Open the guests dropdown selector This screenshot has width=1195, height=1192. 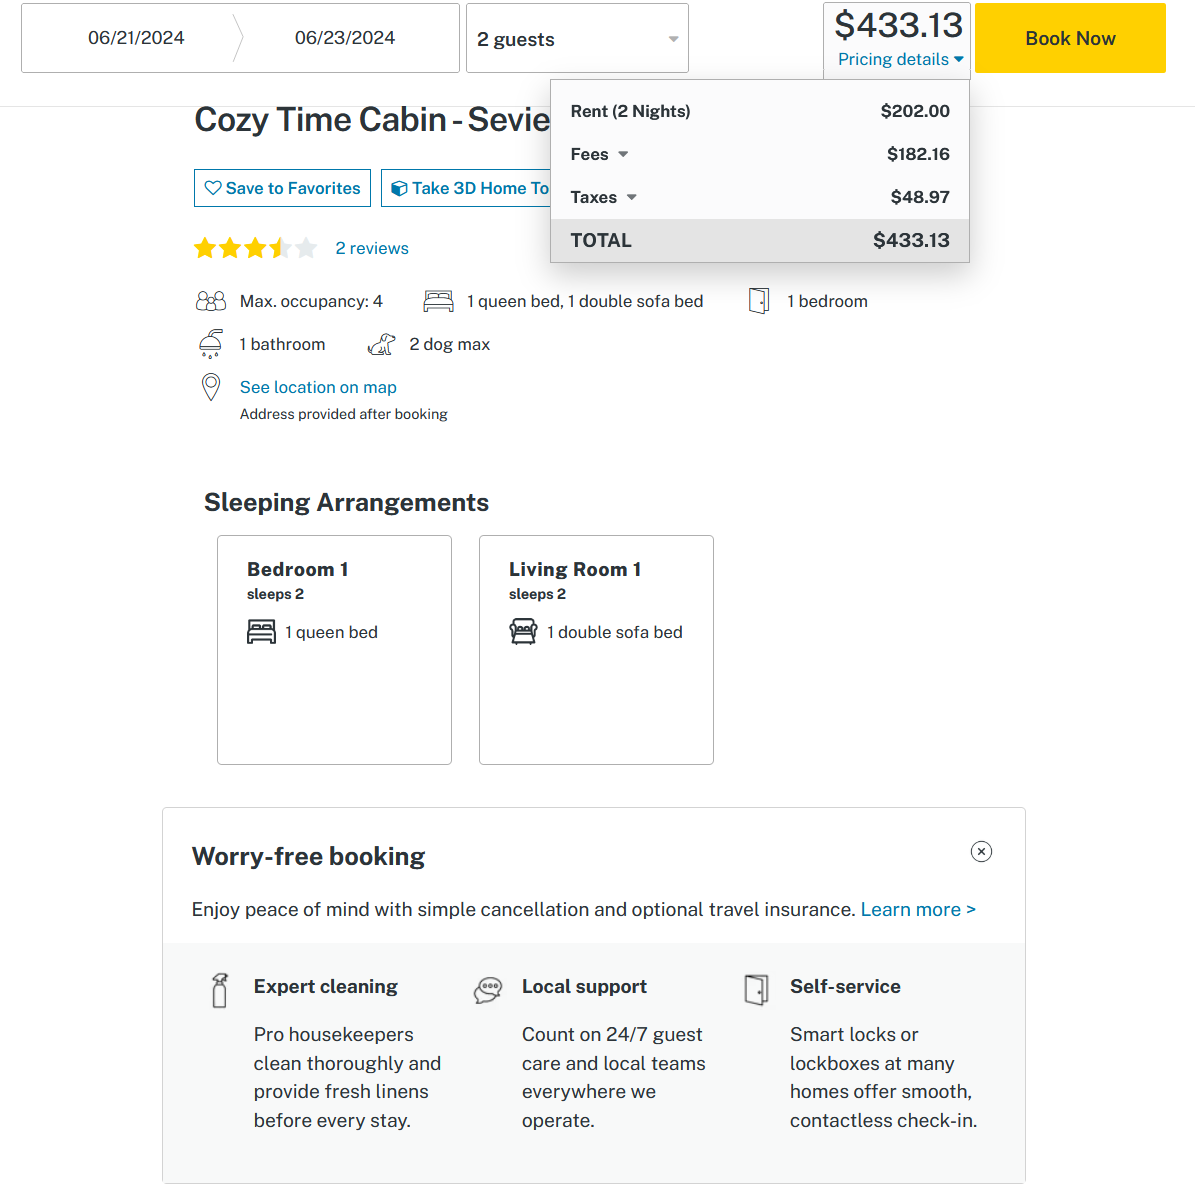point(577,39)
